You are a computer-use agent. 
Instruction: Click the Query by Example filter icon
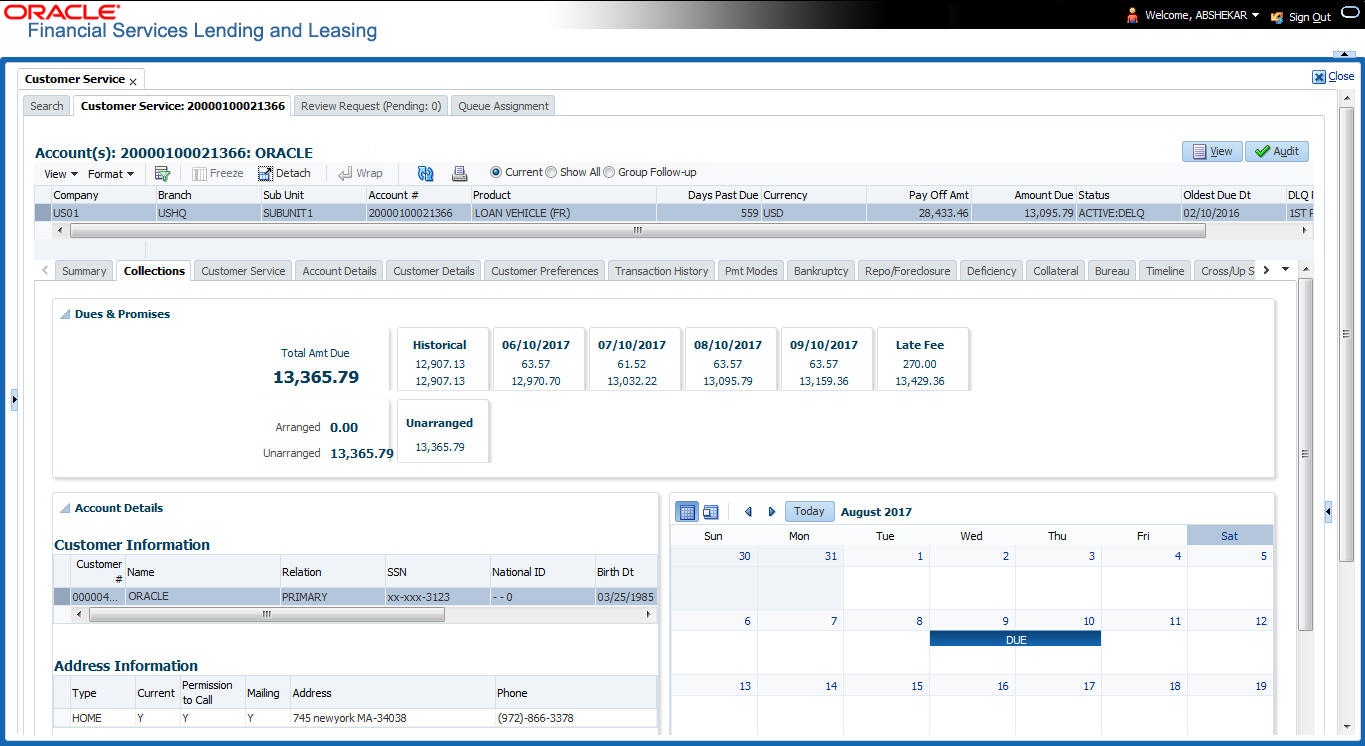pos(162,173)
